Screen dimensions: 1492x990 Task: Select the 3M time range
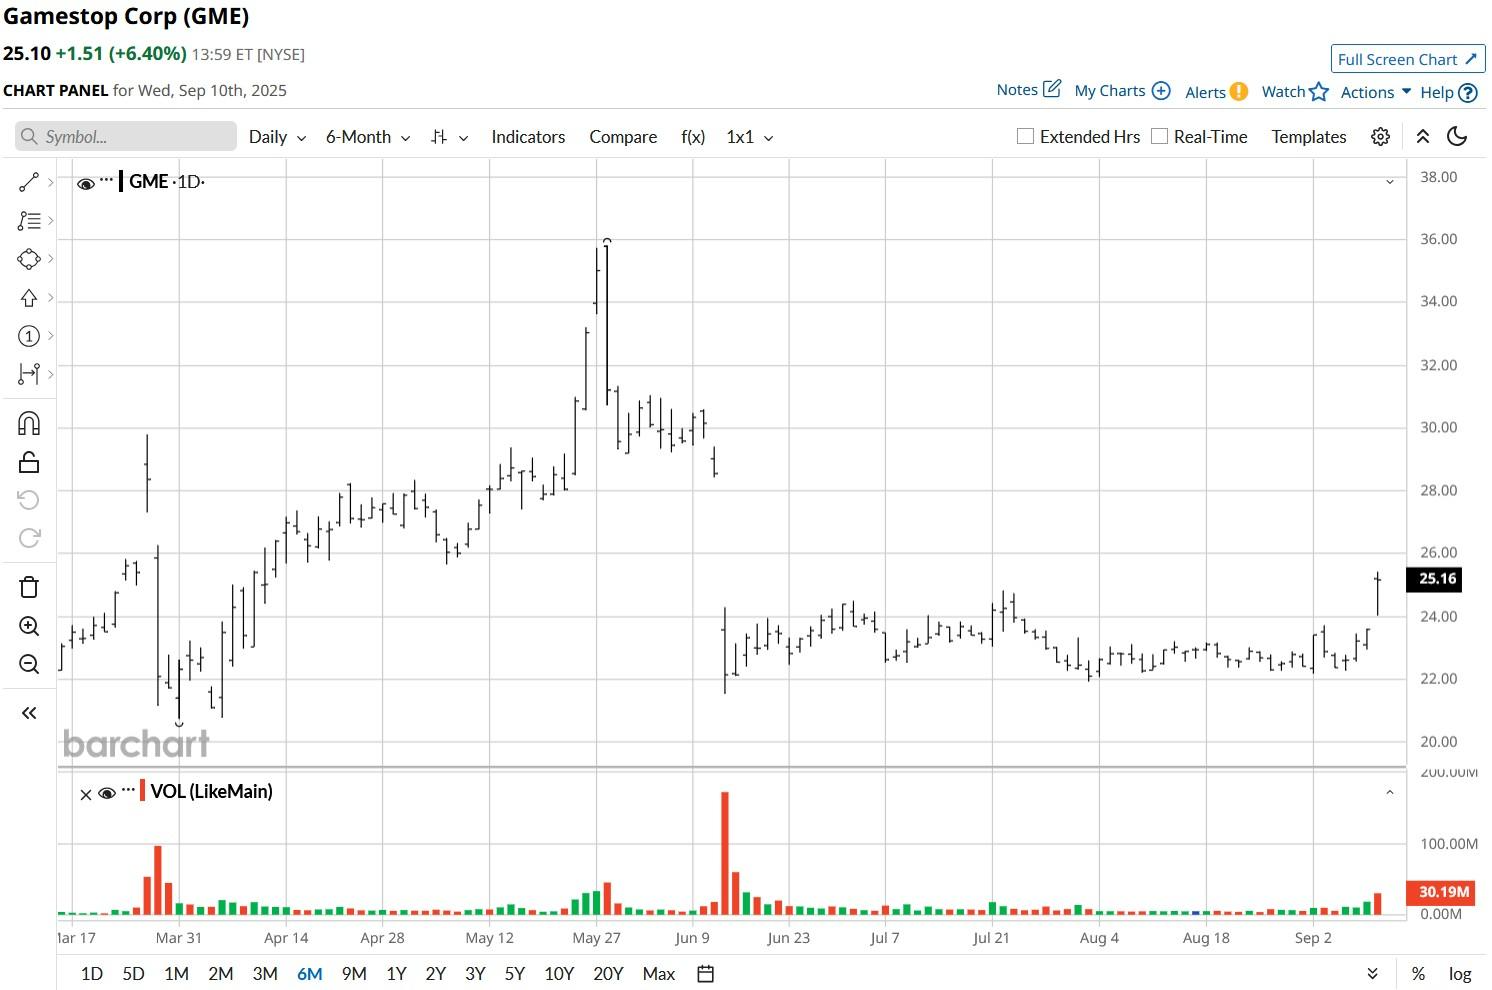[265, 974]
